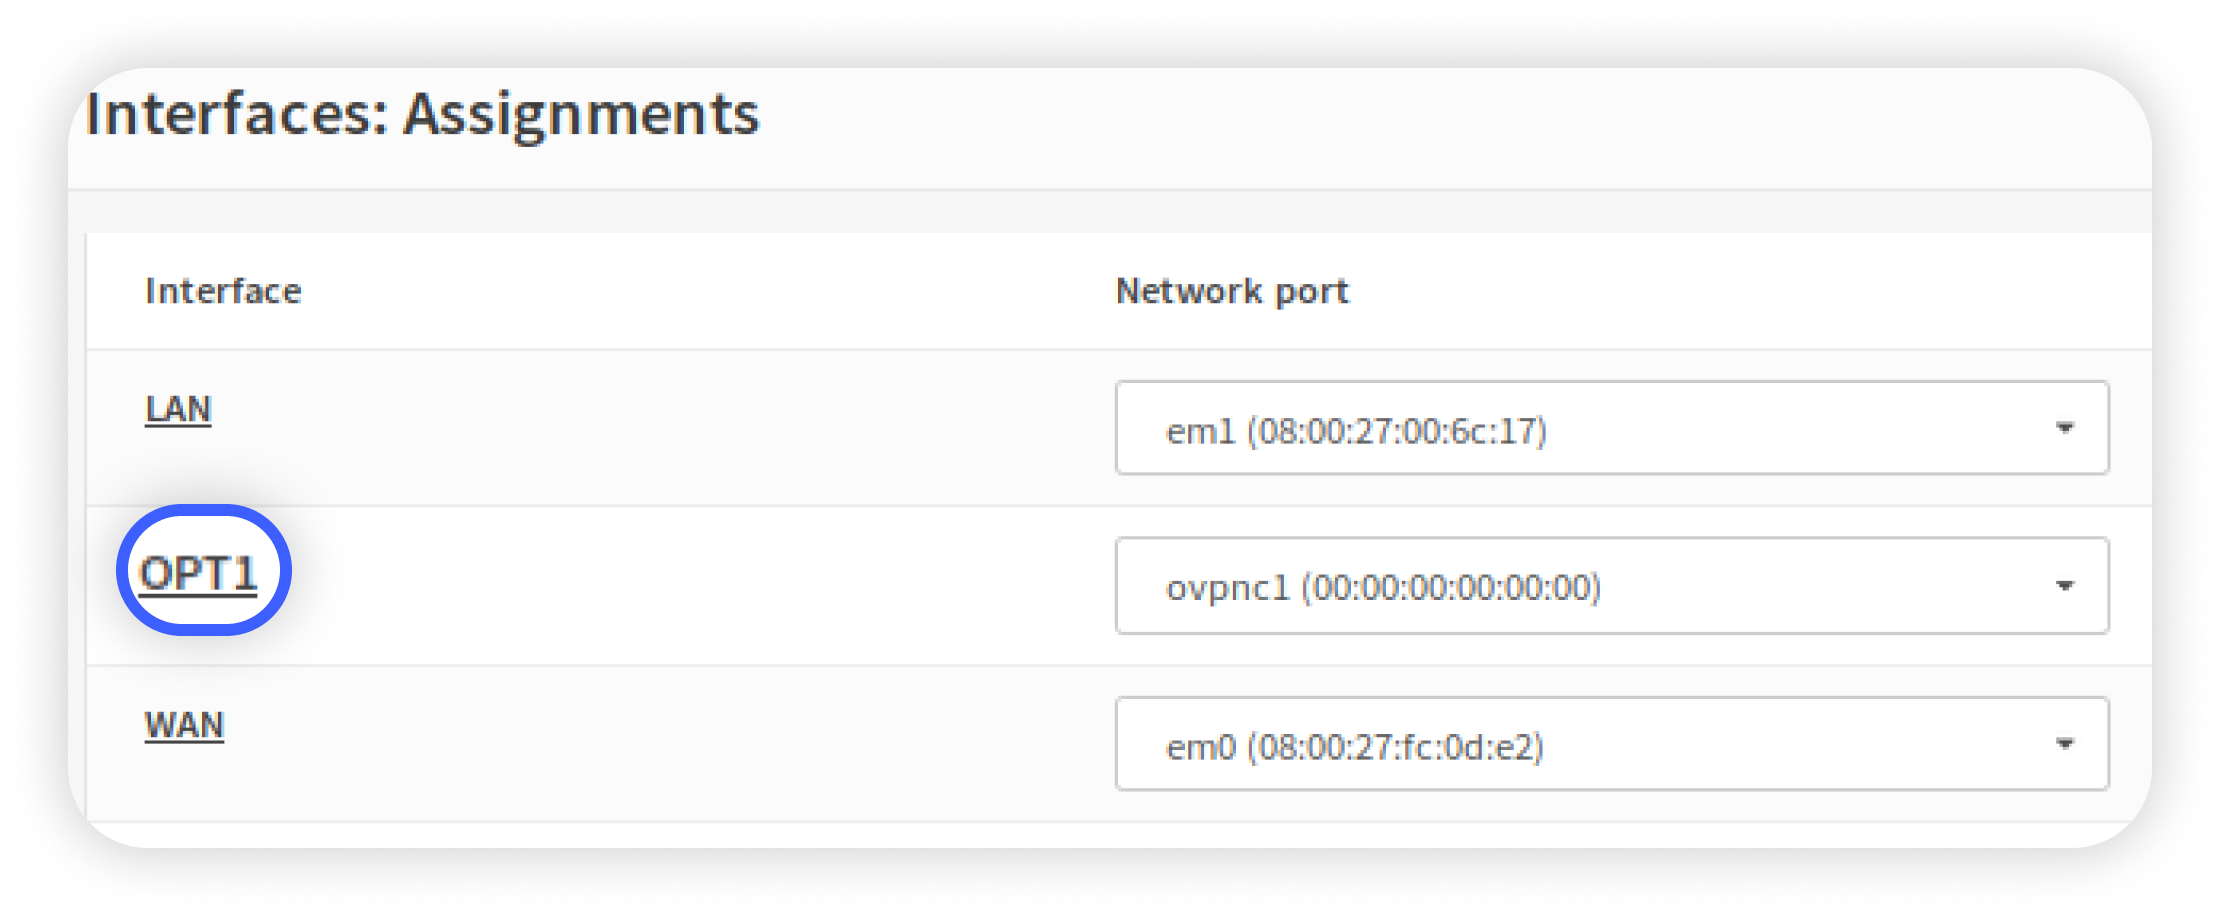
Task: Click the Interfaces: Assignments page title
Action: pyautogui.click(x=422, y=114)
